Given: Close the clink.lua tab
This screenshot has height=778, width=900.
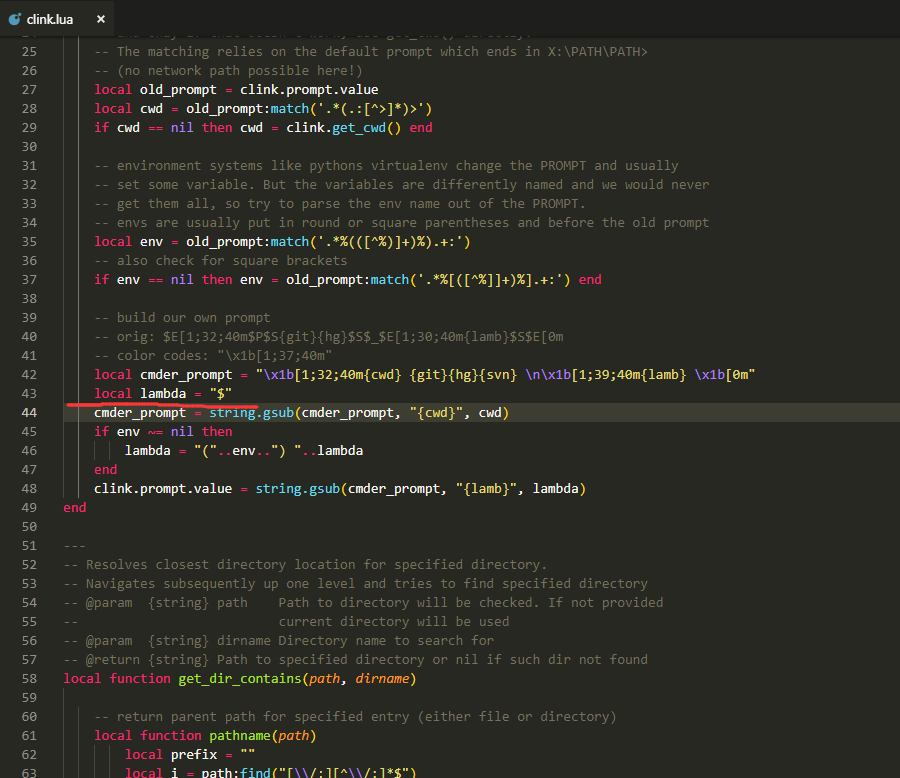Looking at the screenshot, I should point(100,19).
